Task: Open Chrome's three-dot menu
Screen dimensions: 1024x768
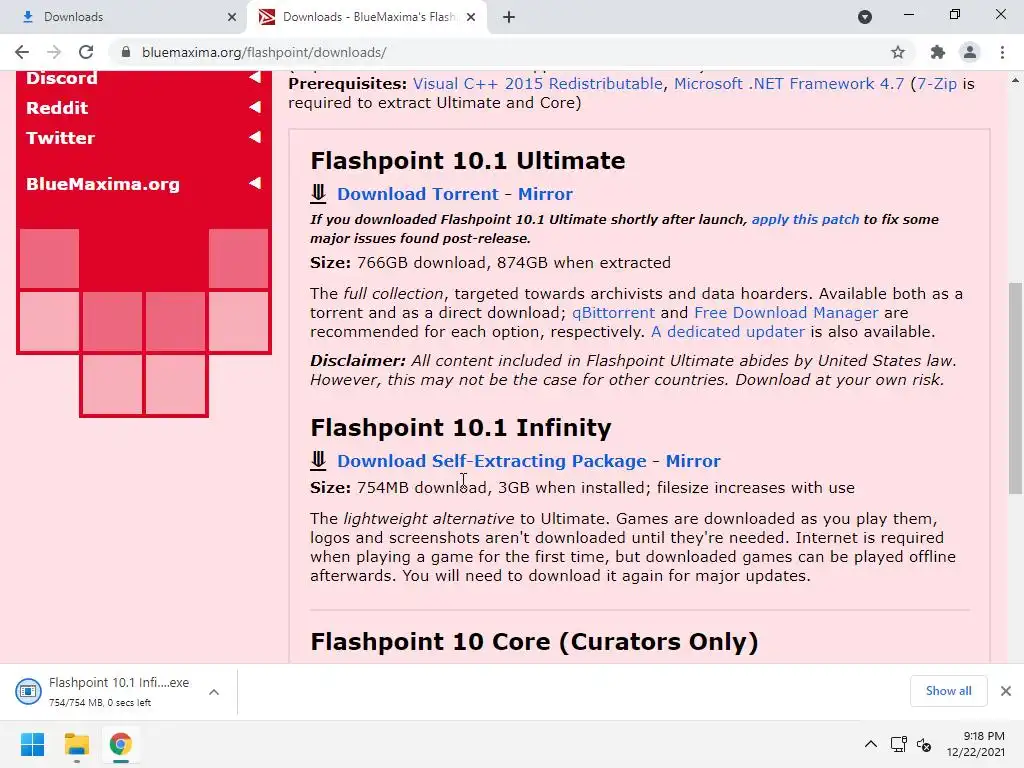Action: [1002, 52]
